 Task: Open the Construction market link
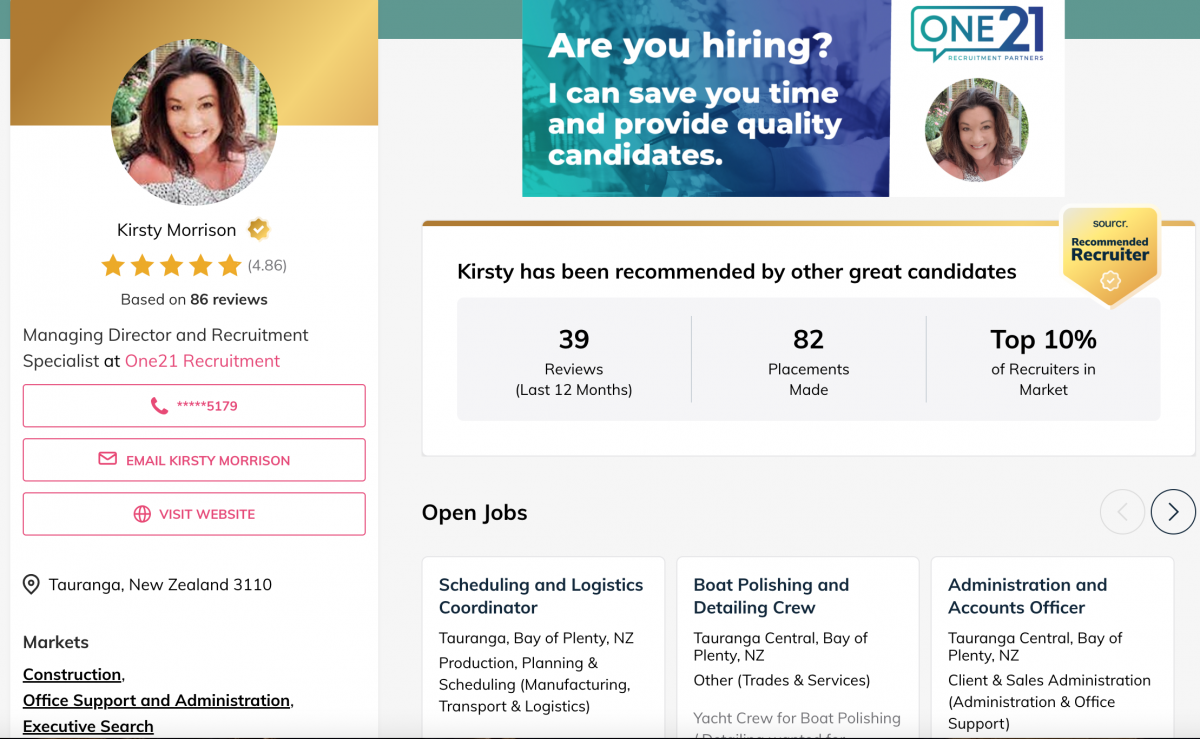point(72,674)
